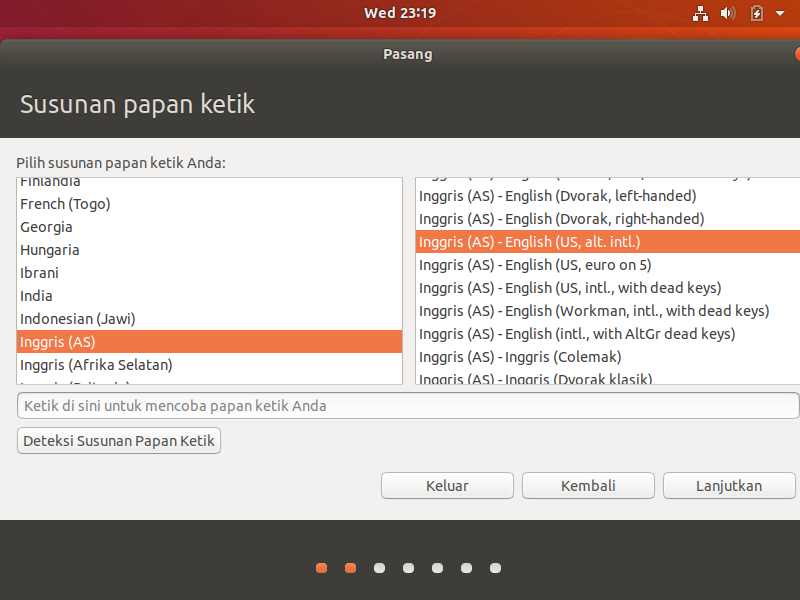Choose Inggris (Colemak) variant

click(608, 357)
